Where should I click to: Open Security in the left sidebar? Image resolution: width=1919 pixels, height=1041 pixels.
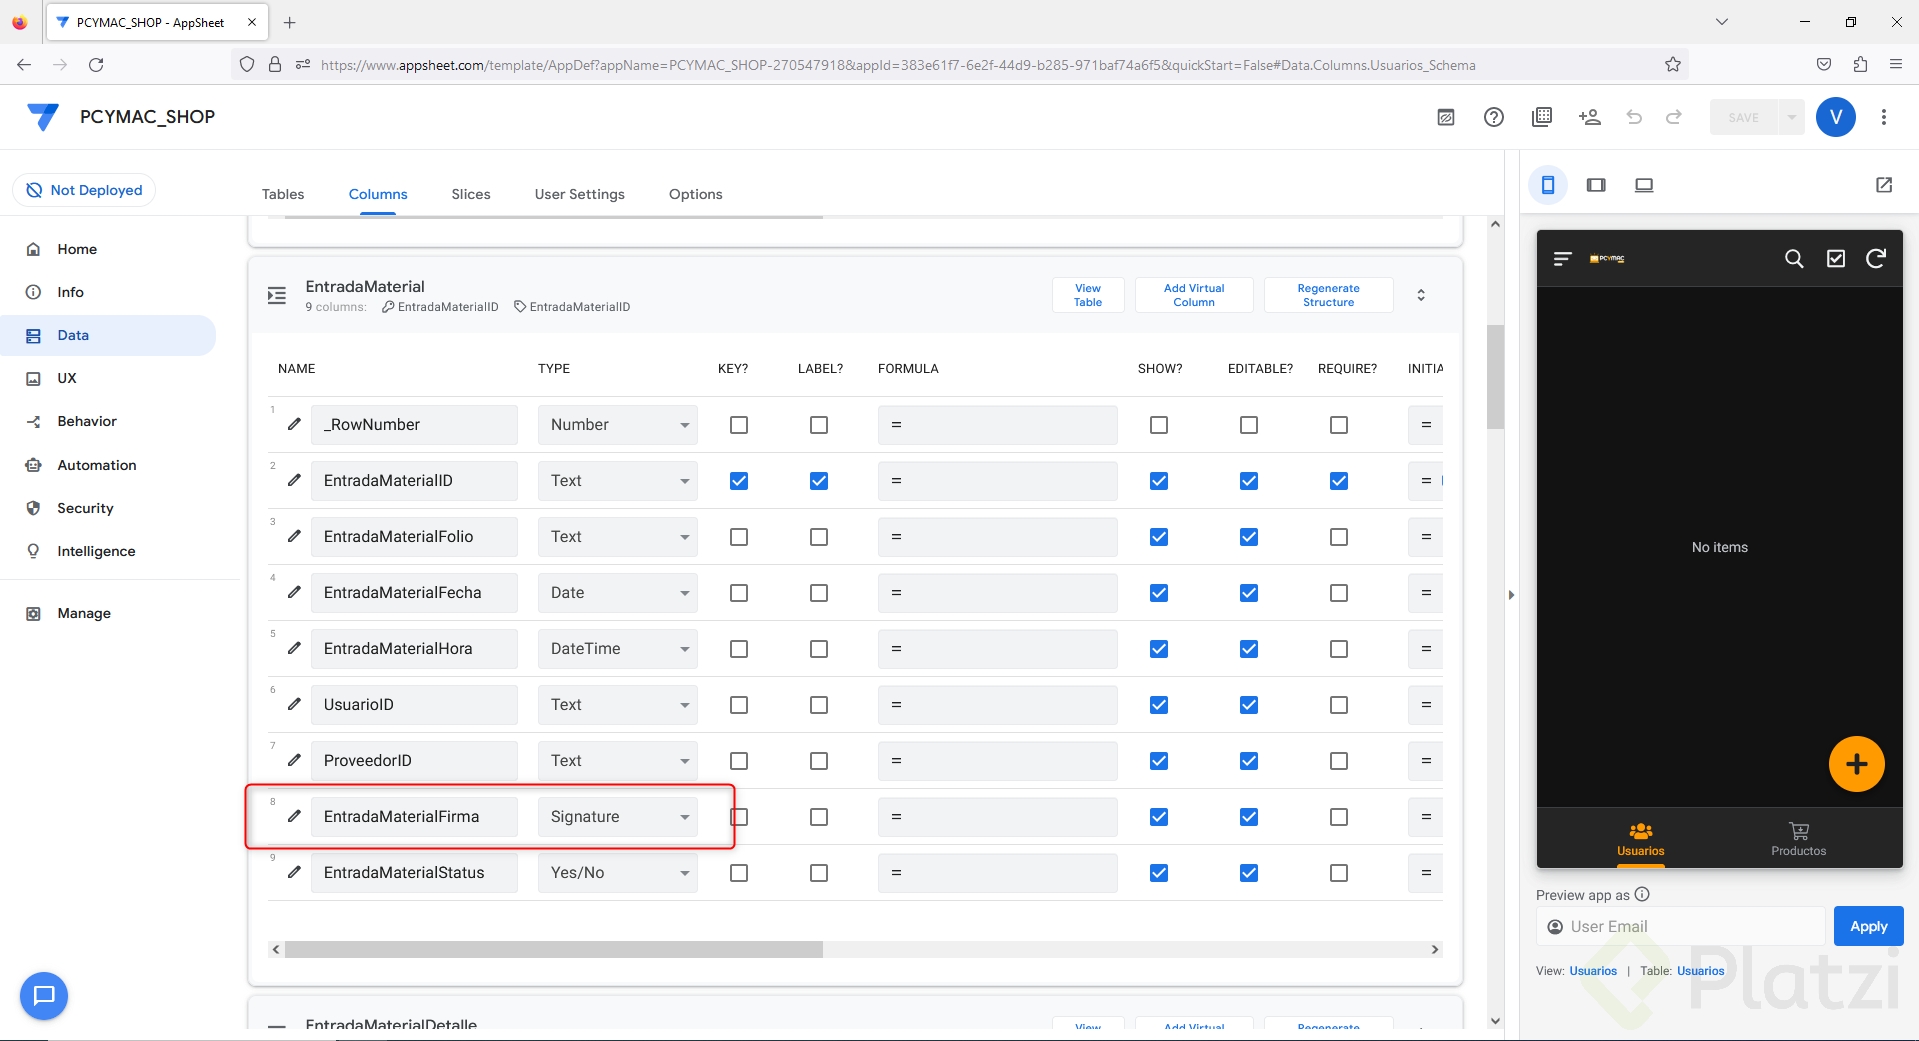click(85, 508)
